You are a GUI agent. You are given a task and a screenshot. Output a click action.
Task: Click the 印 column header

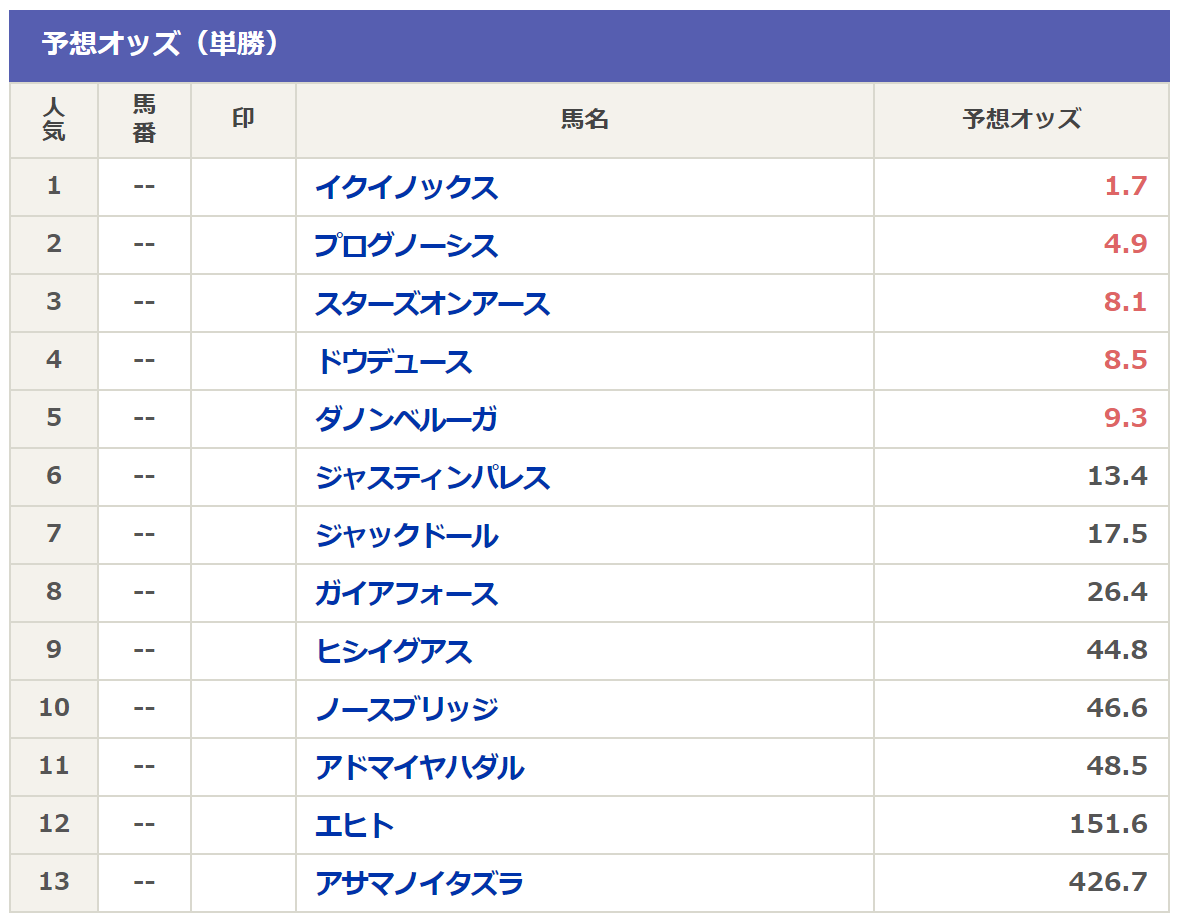click(x=243, y=120)
